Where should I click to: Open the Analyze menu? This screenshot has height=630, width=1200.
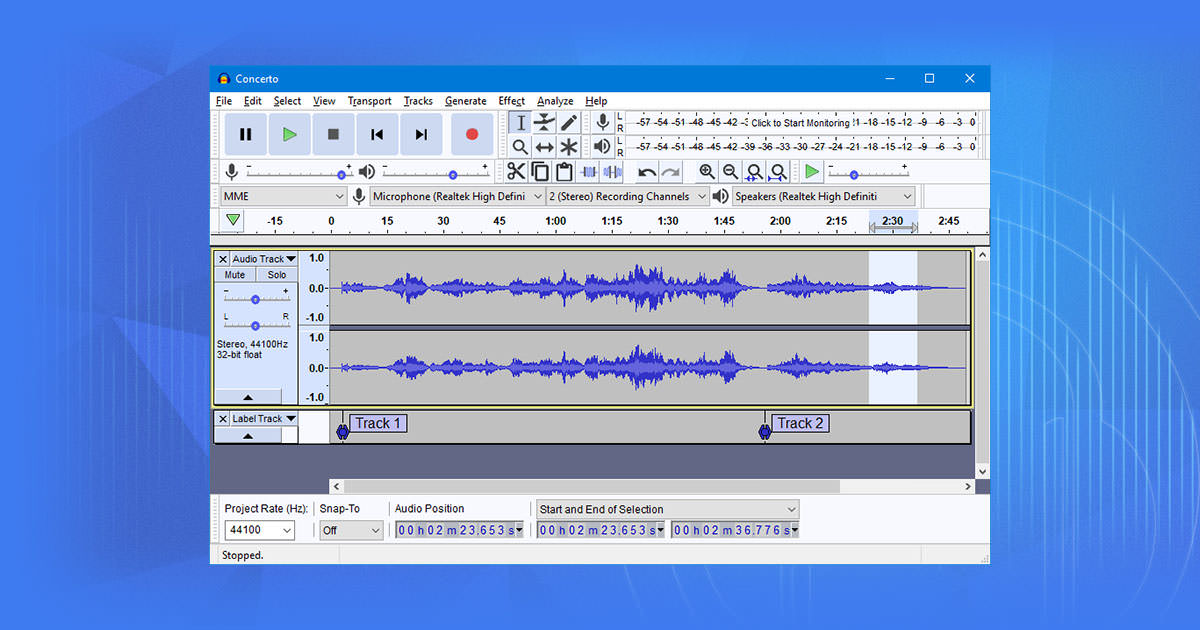pos(555,101)
